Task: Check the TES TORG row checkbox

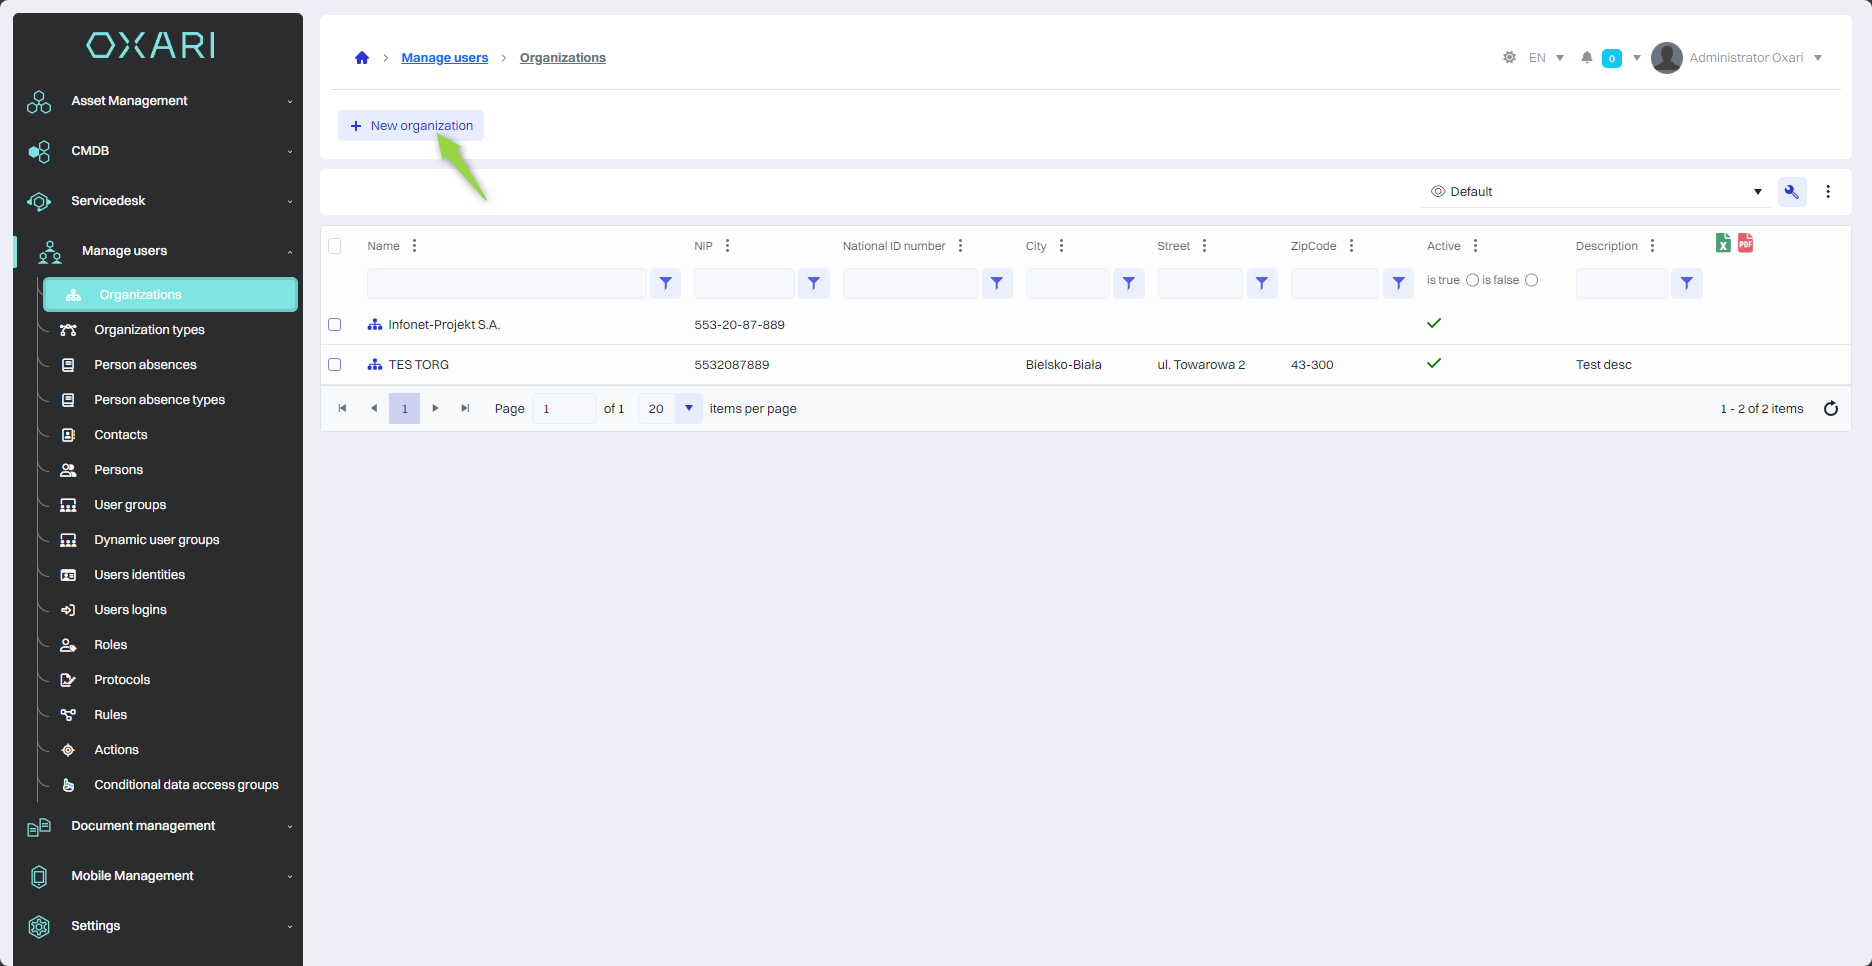Action: click(335, 365)
